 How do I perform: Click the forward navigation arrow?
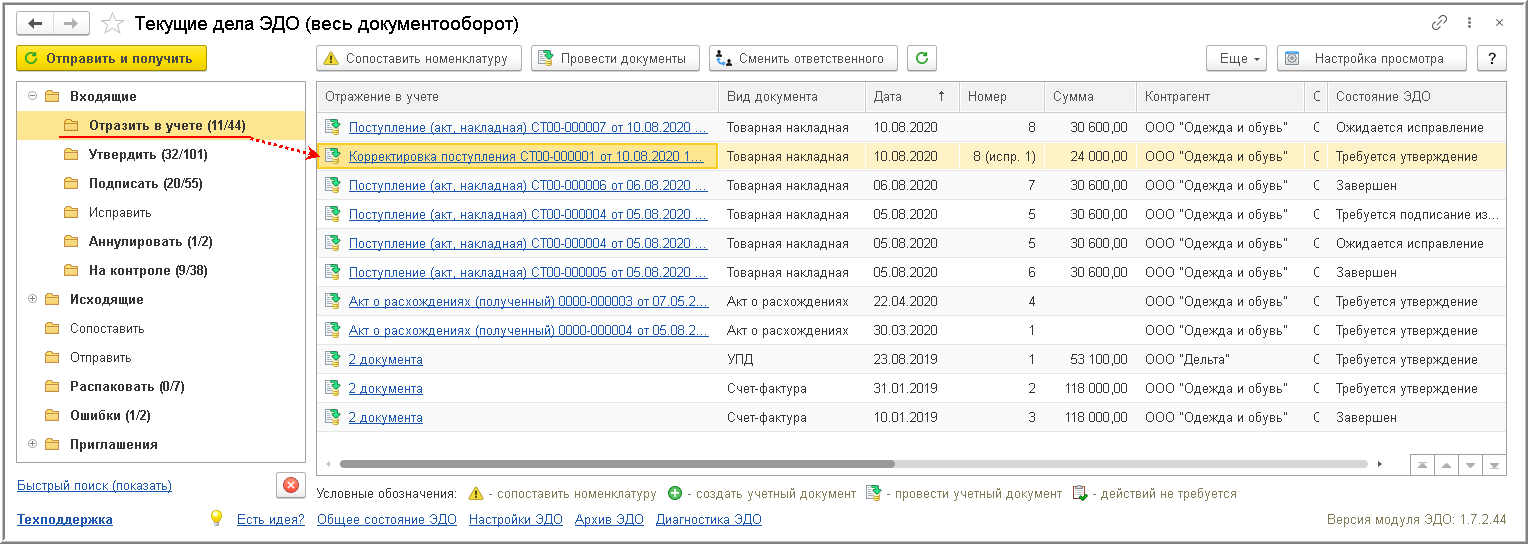71,22
